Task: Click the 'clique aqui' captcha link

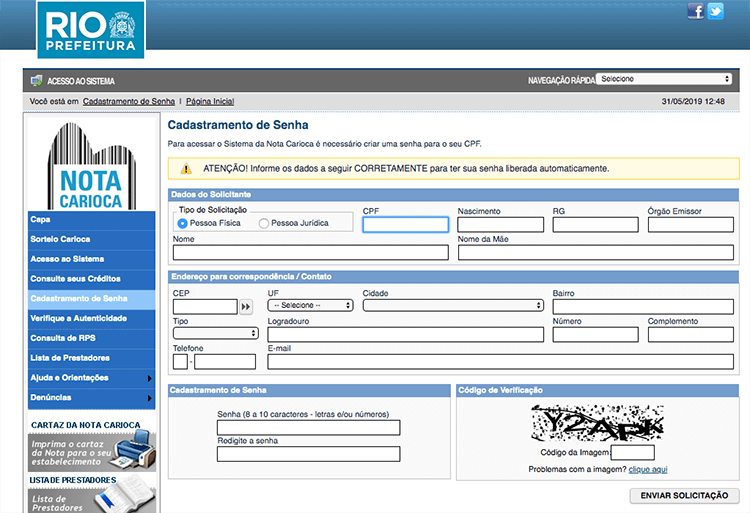Action: pos(648,469)
